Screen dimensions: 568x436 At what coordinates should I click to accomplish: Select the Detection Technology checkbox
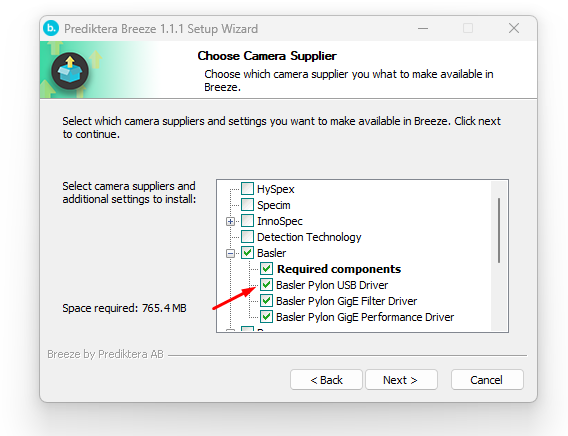click(x=247, y=236)
